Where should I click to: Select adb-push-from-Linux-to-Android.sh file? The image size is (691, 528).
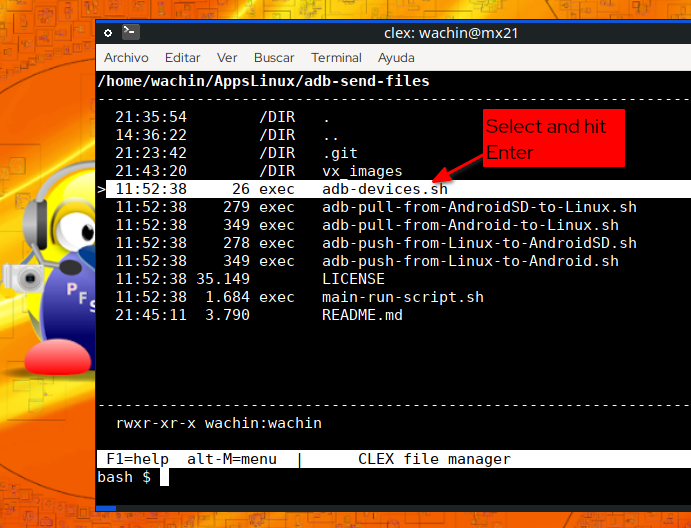click(x=394, y=261)
